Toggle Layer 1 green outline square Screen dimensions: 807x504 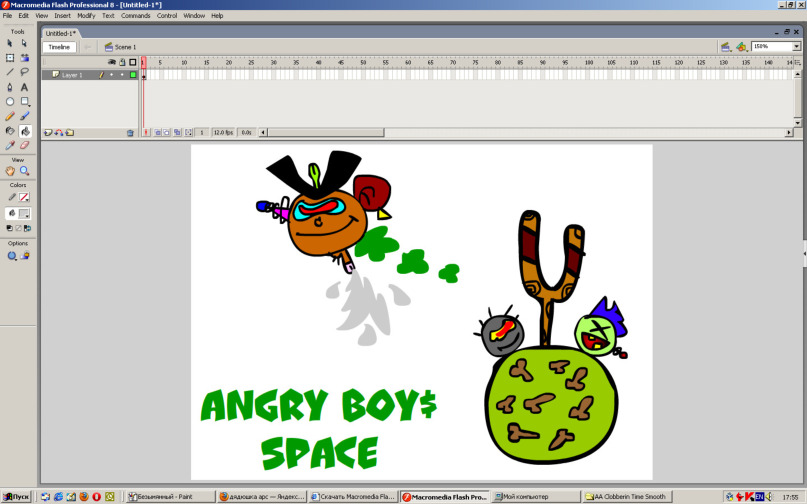point(132,75)
